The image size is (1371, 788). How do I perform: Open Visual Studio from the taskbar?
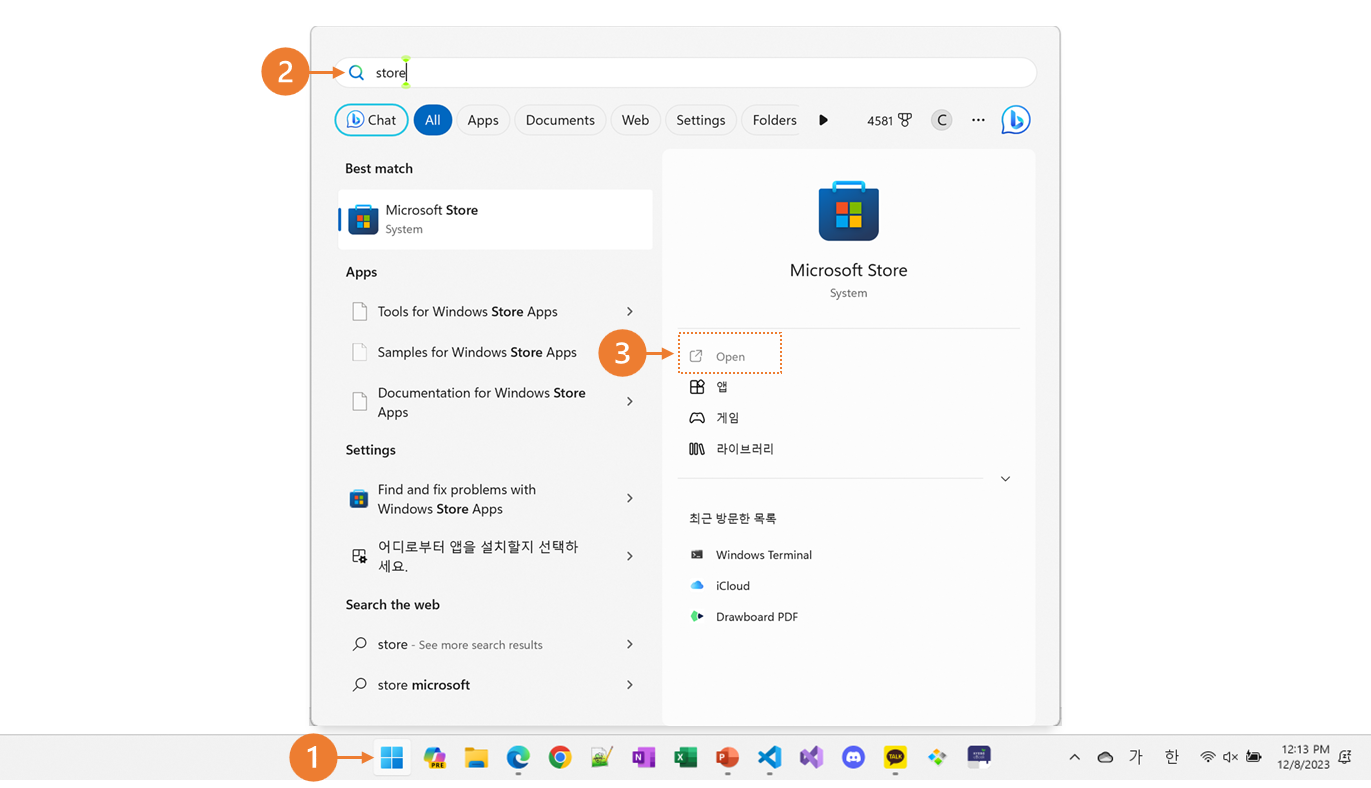[811, 758]
